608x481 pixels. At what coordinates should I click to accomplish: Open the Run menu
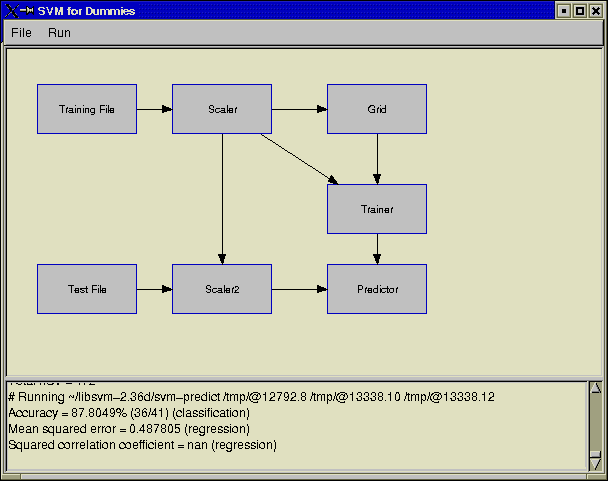(59, 33)
